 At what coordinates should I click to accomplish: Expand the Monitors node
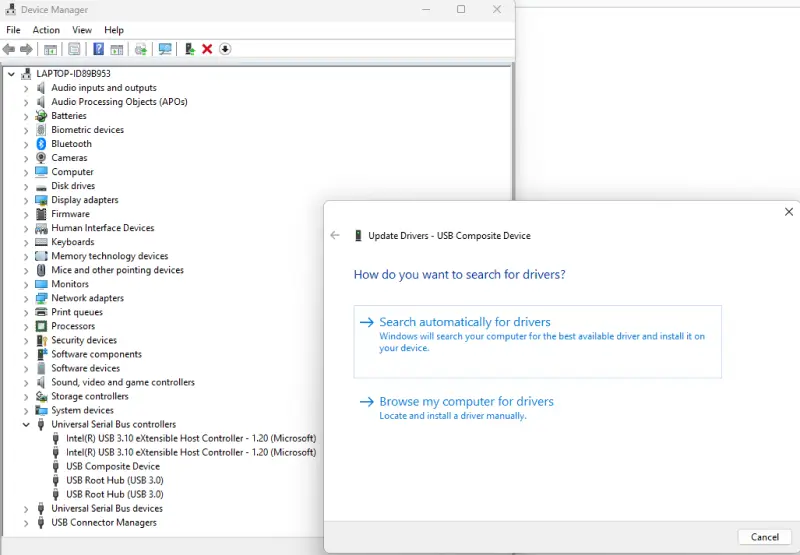[26, 285]
